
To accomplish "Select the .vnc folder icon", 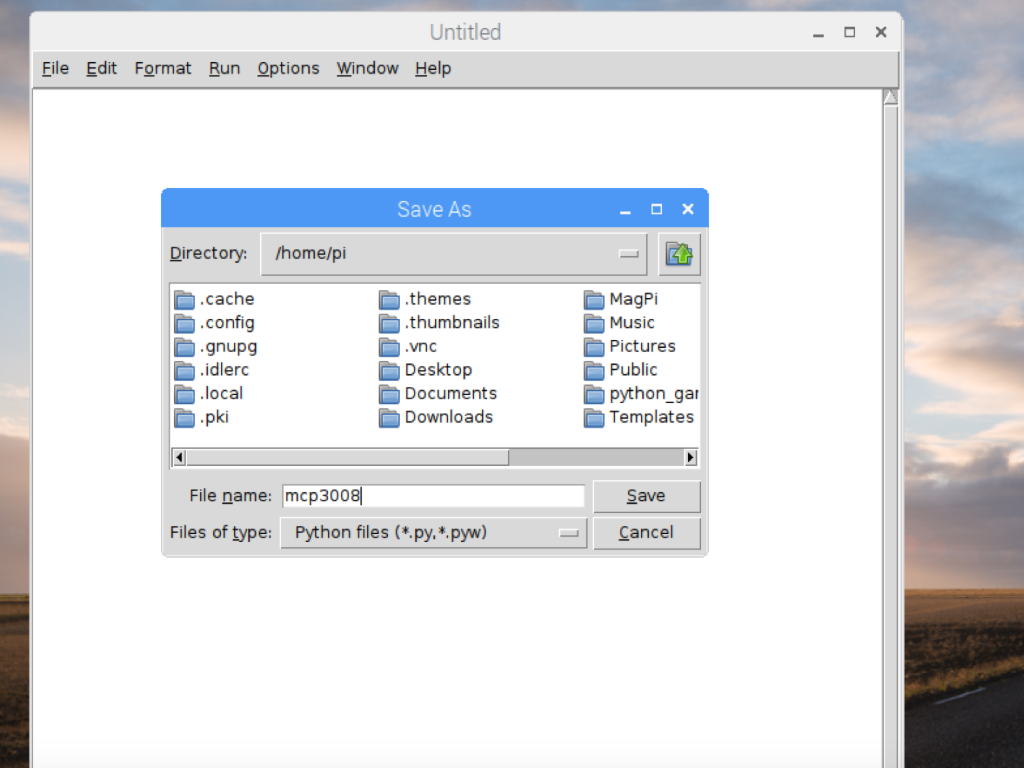I will (389, 347).
